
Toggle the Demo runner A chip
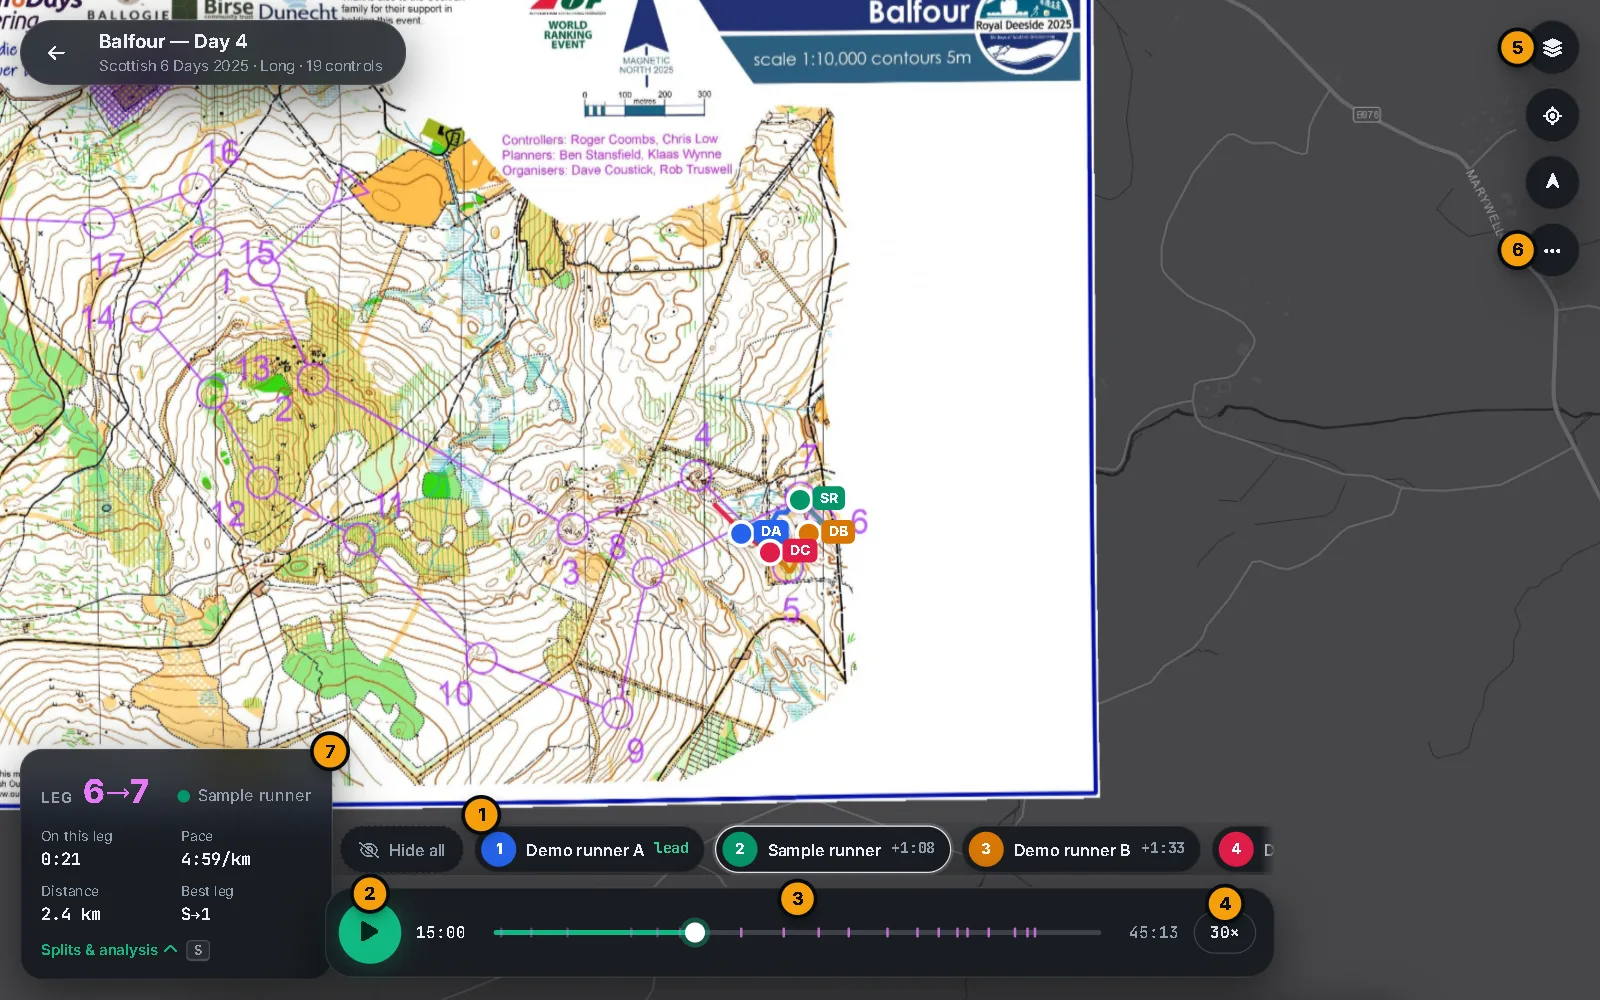[588, 850]
